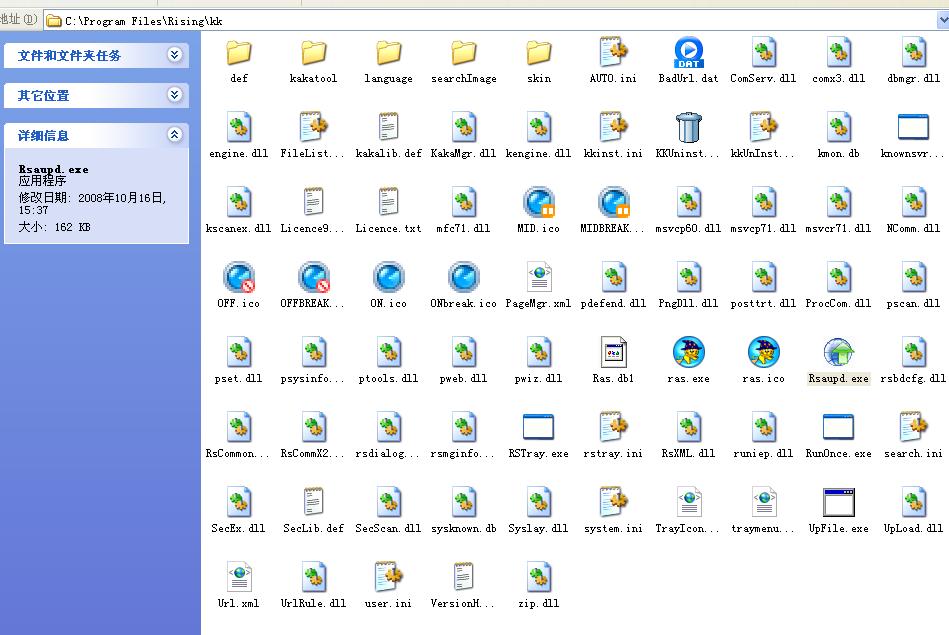Click the ptools.dll file name
The width and height of the screenshot is (949, 635).
click(x=389, y=378)
